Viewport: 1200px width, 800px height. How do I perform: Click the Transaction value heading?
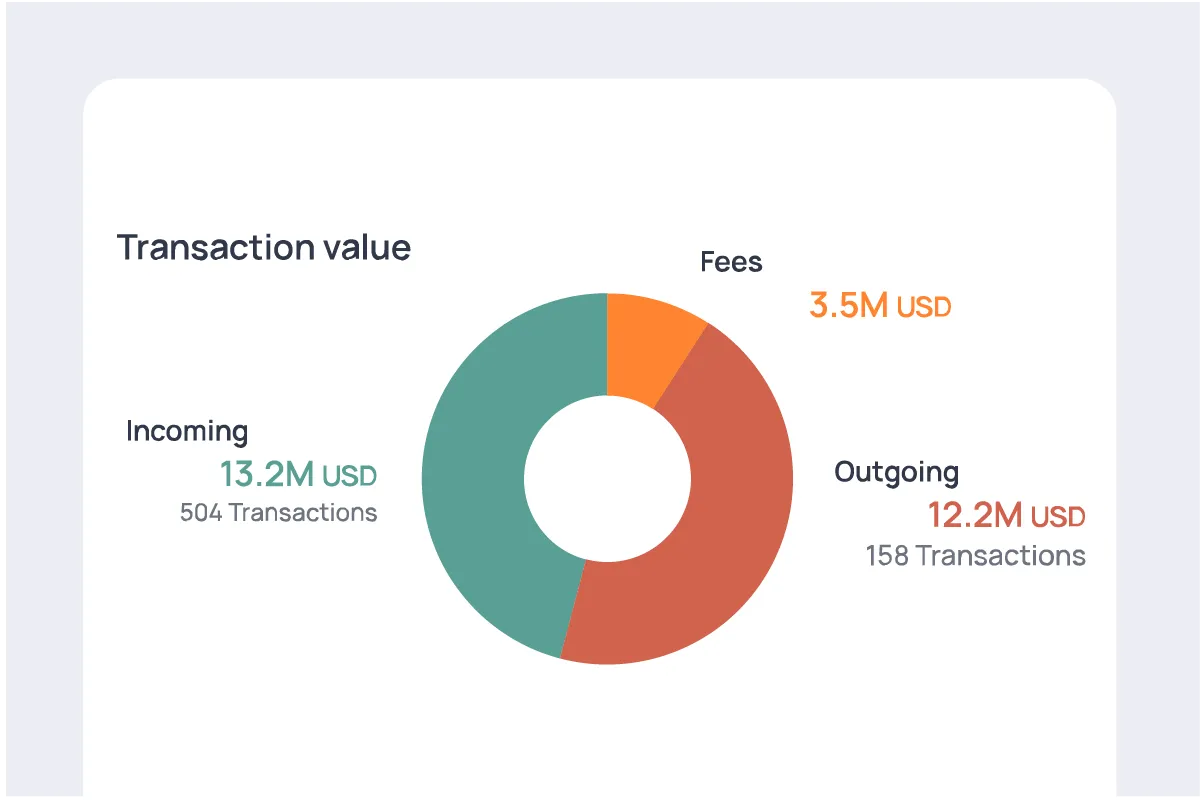[264, 247]
